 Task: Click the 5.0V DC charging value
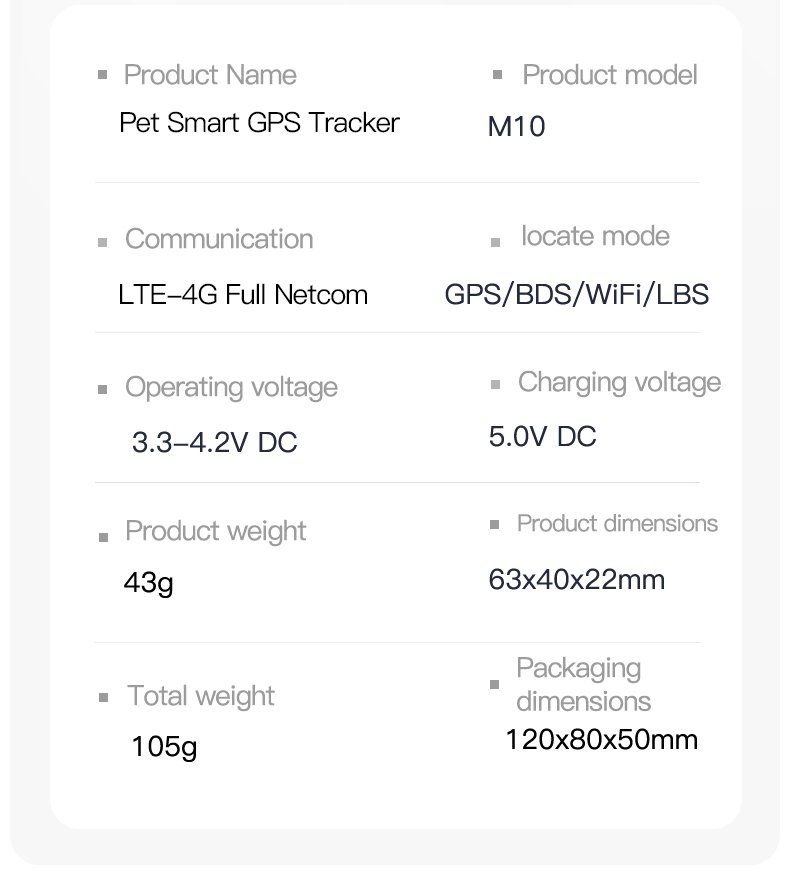pos(542,437)
